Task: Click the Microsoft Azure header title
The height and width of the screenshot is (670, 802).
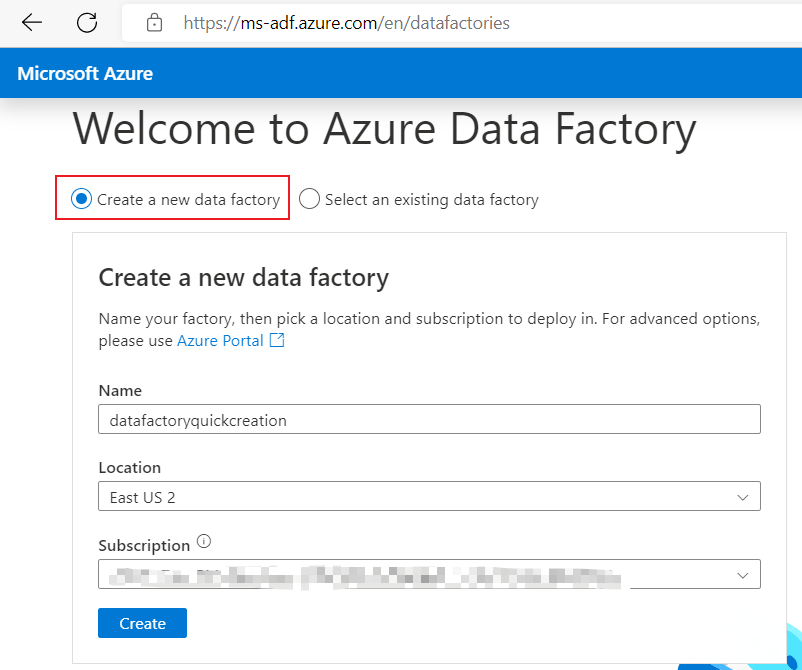Action: click(x=85, y=74)
